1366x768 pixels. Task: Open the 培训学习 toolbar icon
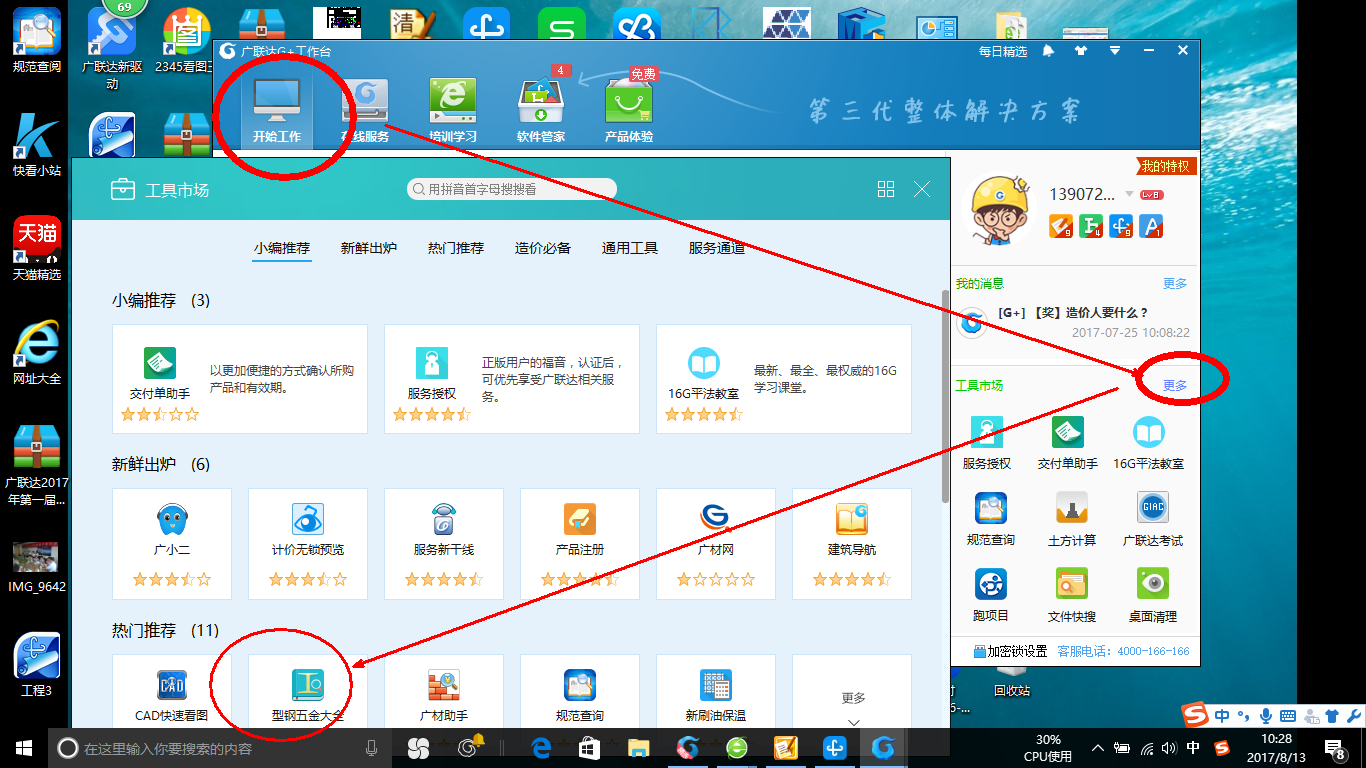coord(453,111)
